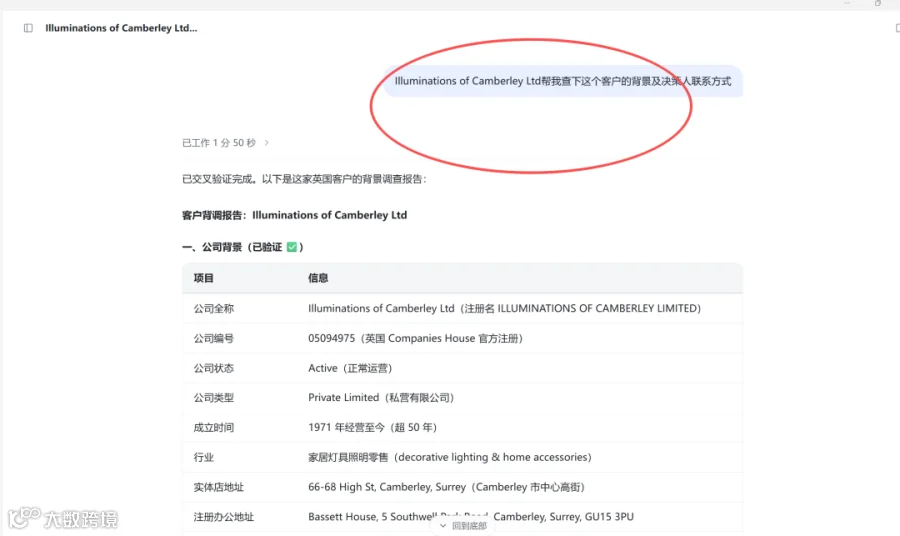Image resolution: width=900 pixels, height=536 pixels.
Task: Select the '家居灯具照明零售' industry cell
Action: click(450, 457)
